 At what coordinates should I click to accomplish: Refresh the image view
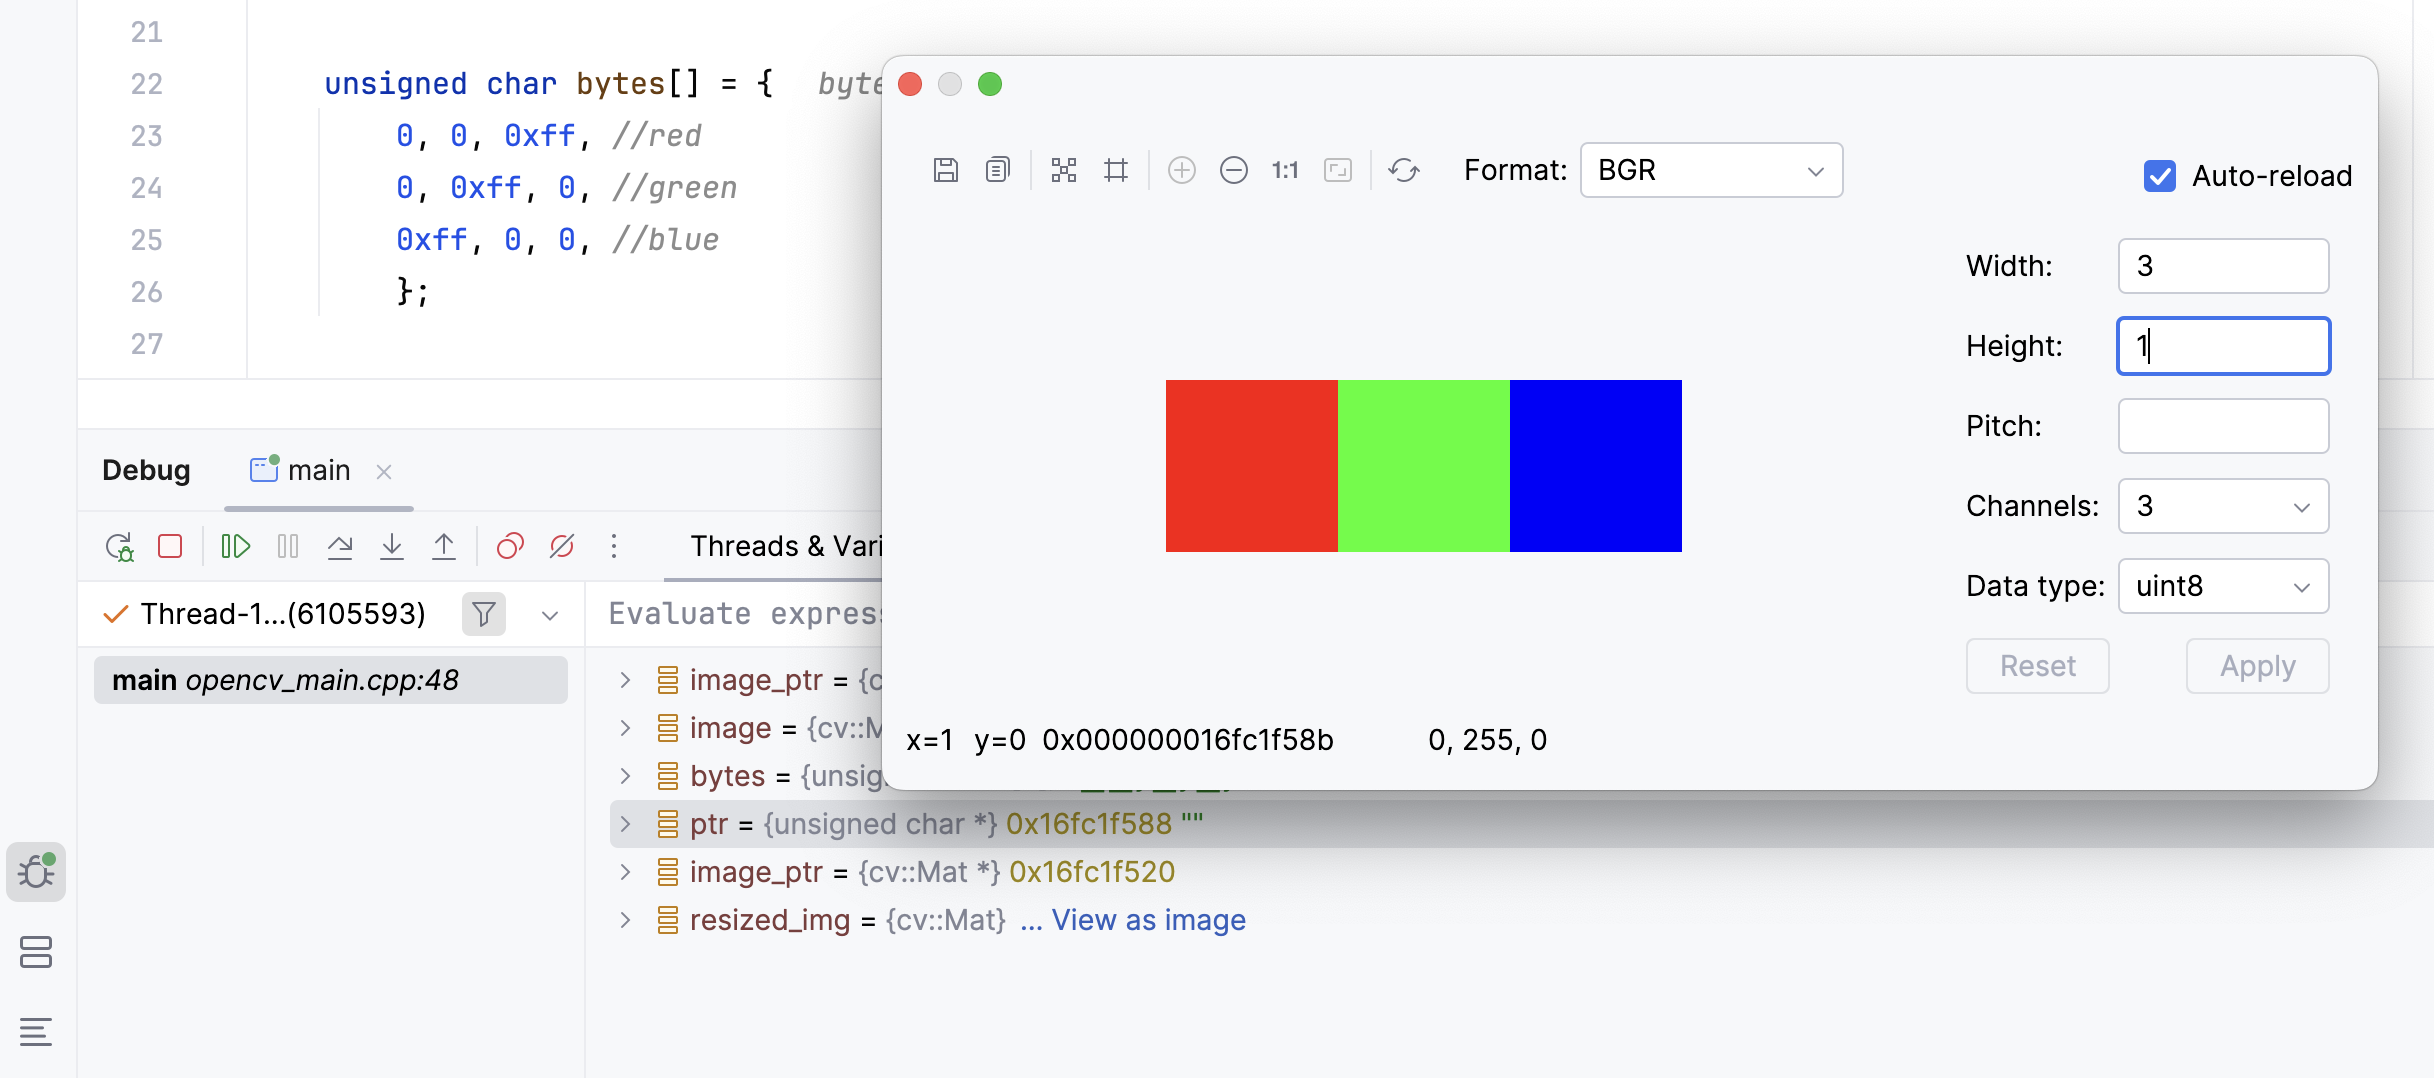point(1403,170)
